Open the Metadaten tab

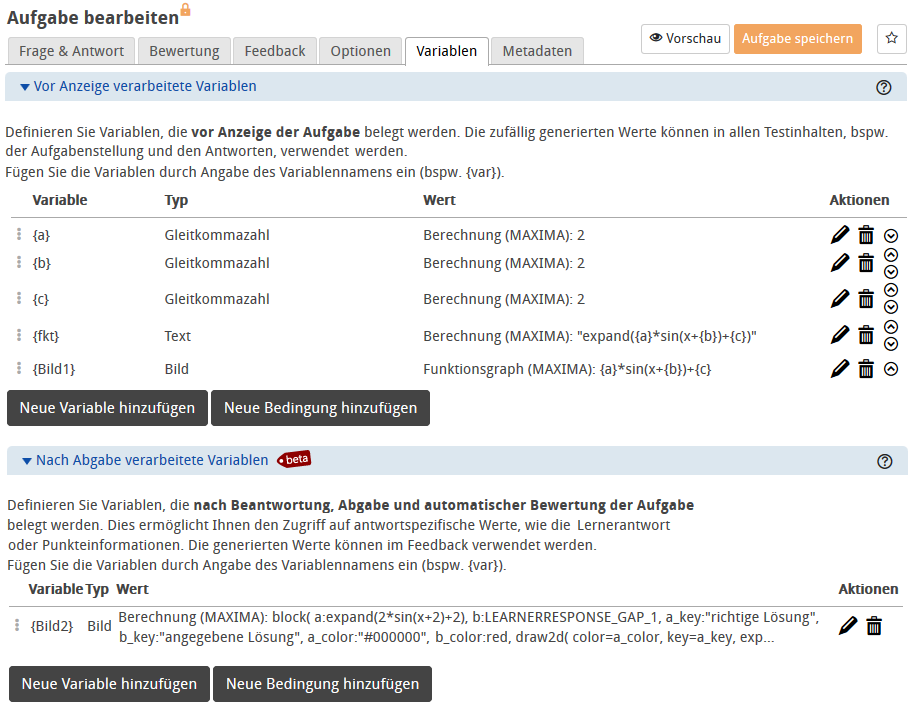(x=537, y=51)
